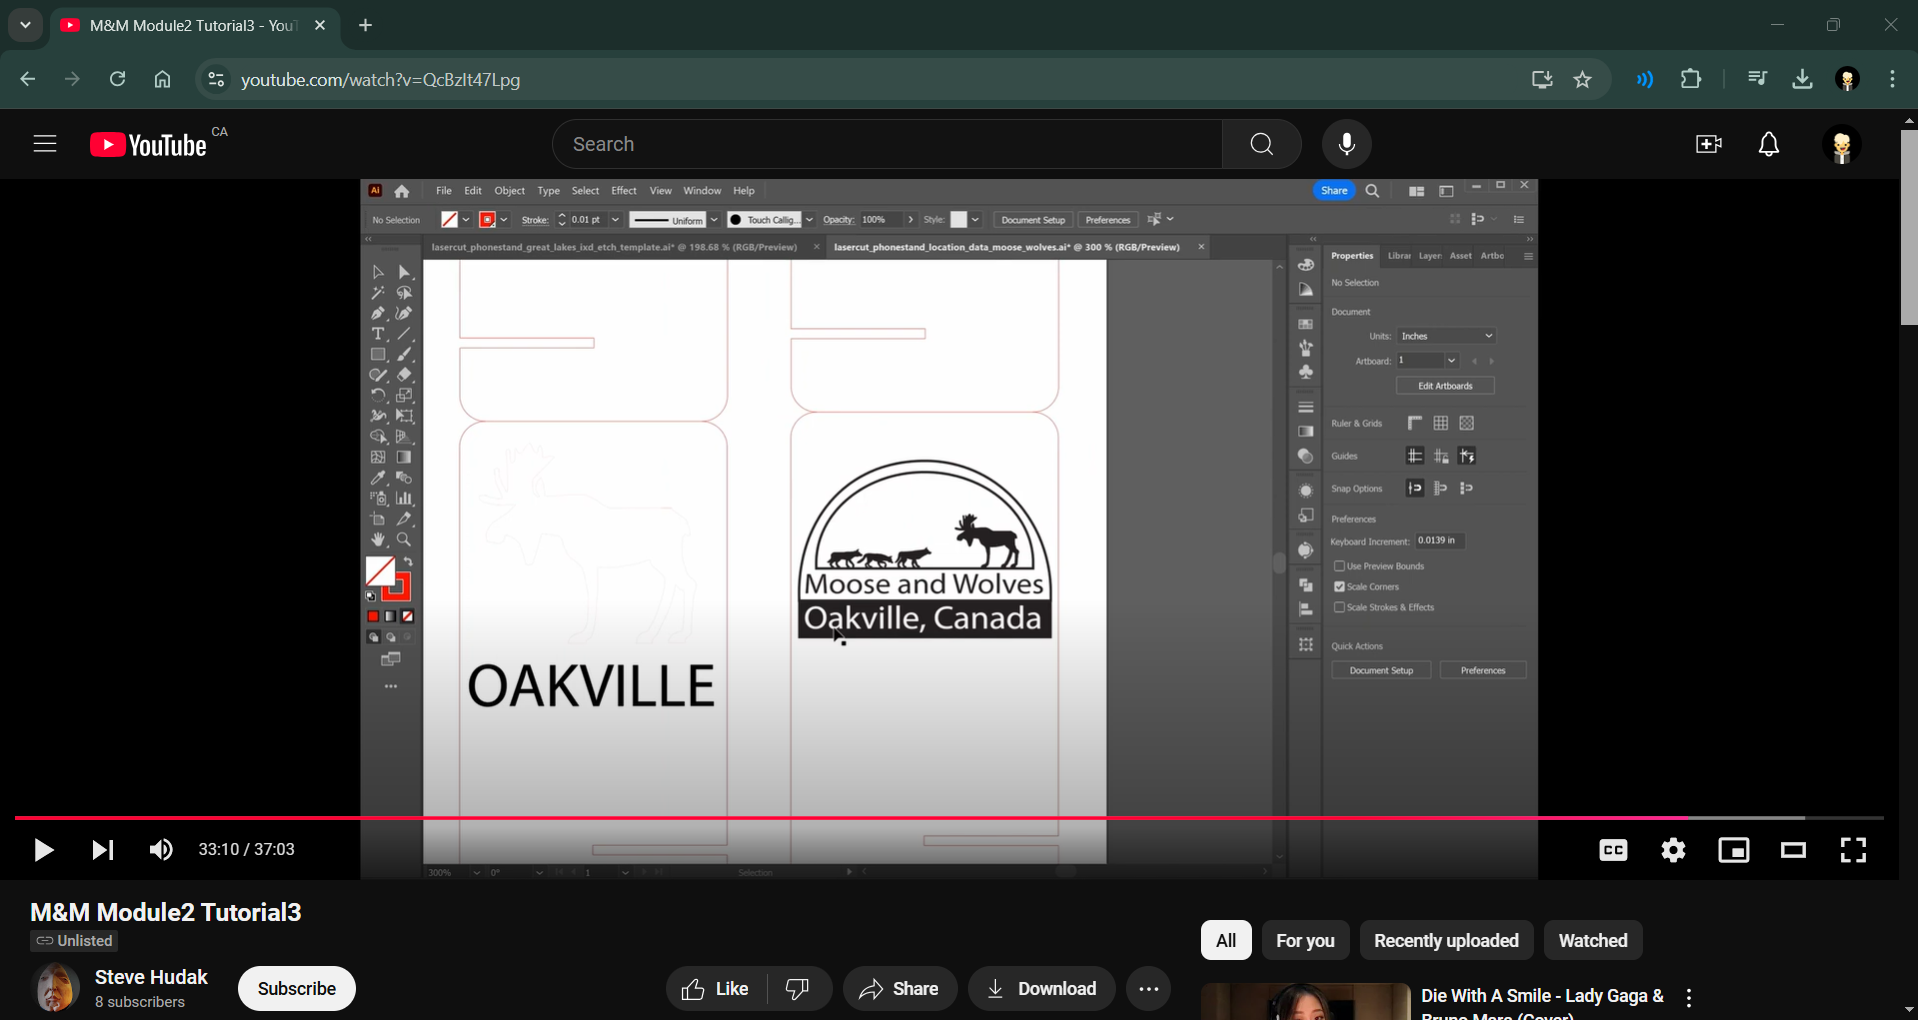Open options for Die With A Smile video
Image resolution: width=1918 pixels, height=1020 pixels.
(1688, 997)
